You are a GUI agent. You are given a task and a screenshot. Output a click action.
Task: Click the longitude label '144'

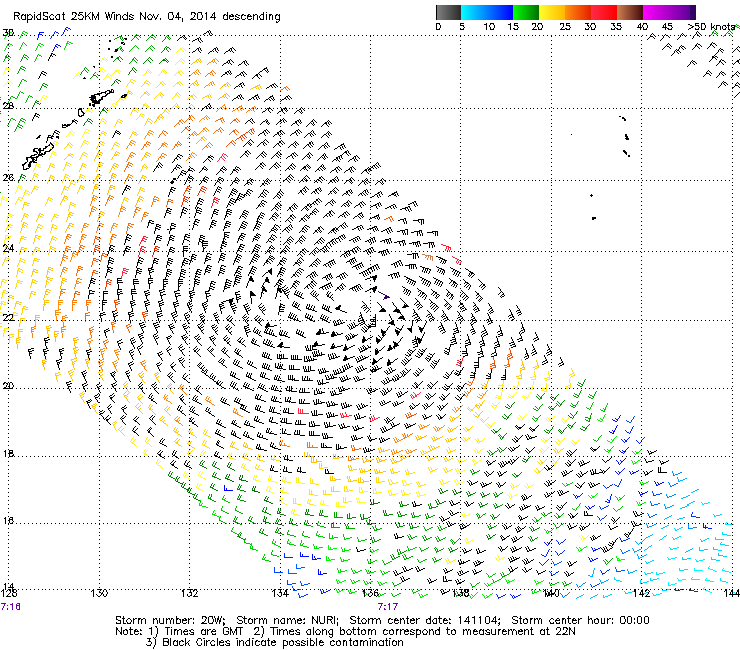click(732, 593)
